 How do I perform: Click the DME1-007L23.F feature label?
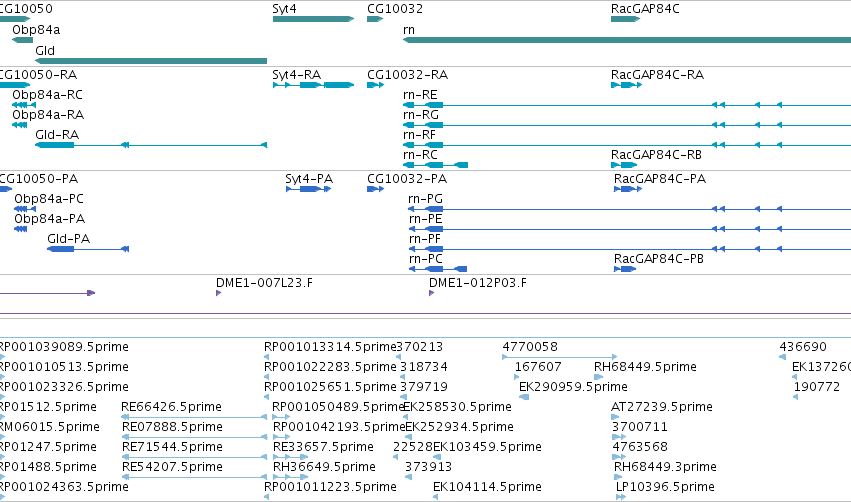pyautogui.click(x=264, y=283)
